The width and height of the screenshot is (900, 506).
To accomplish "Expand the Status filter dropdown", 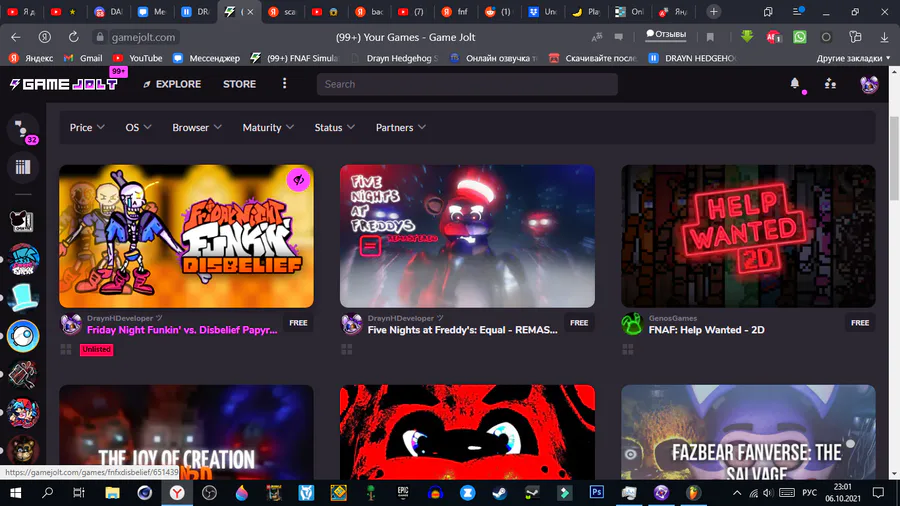I will 335,127.
